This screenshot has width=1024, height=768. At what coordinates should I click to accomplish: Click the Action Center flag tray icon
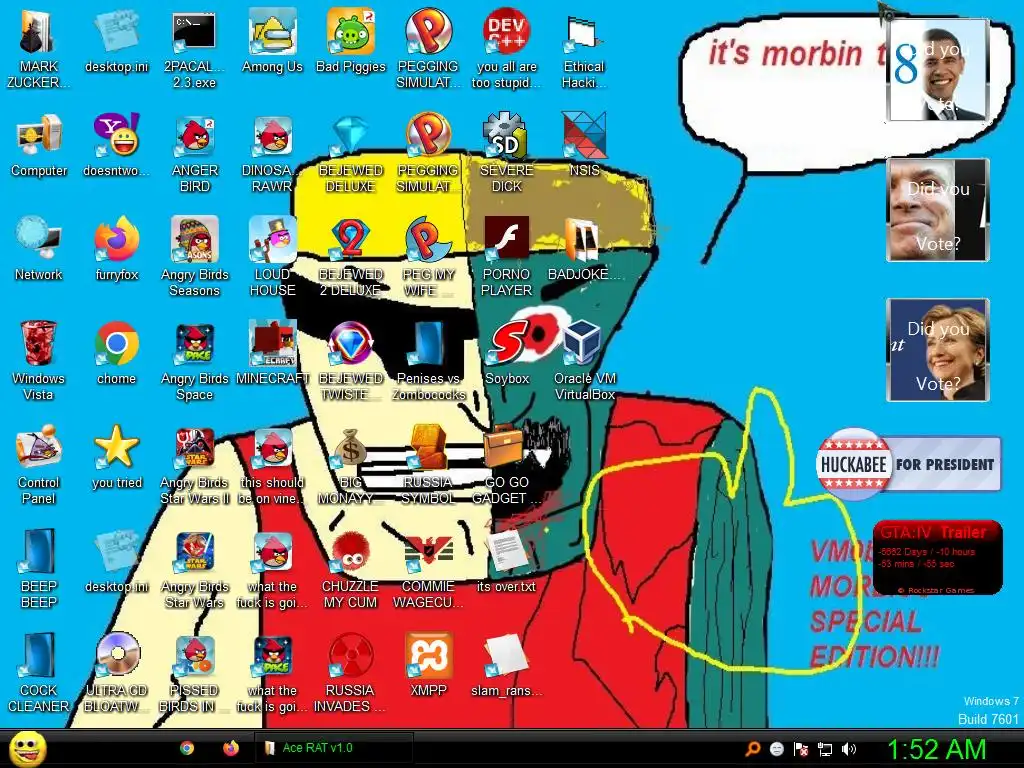coord(801,749)
